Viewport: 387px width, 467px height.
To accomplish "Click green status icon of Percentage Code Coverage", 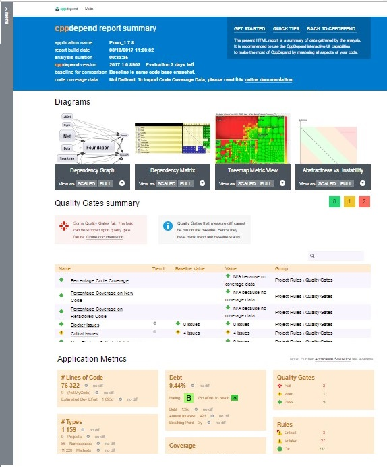I will point(61,280).
